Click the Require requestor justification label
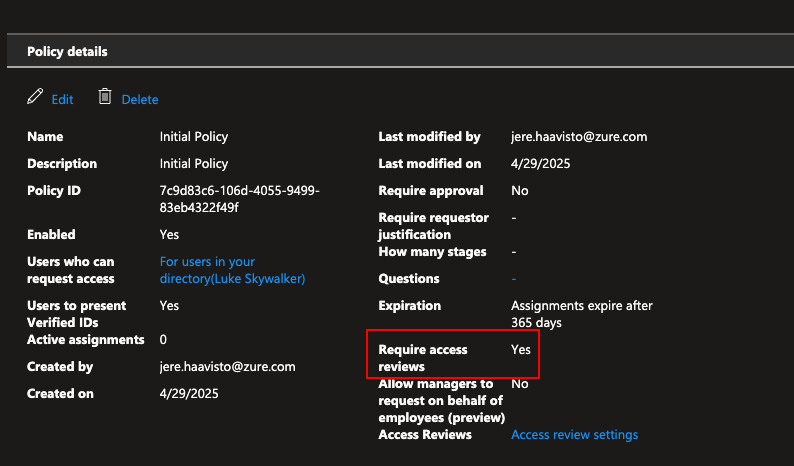Viewport: 794px width, 466px height. coord(433,226)
